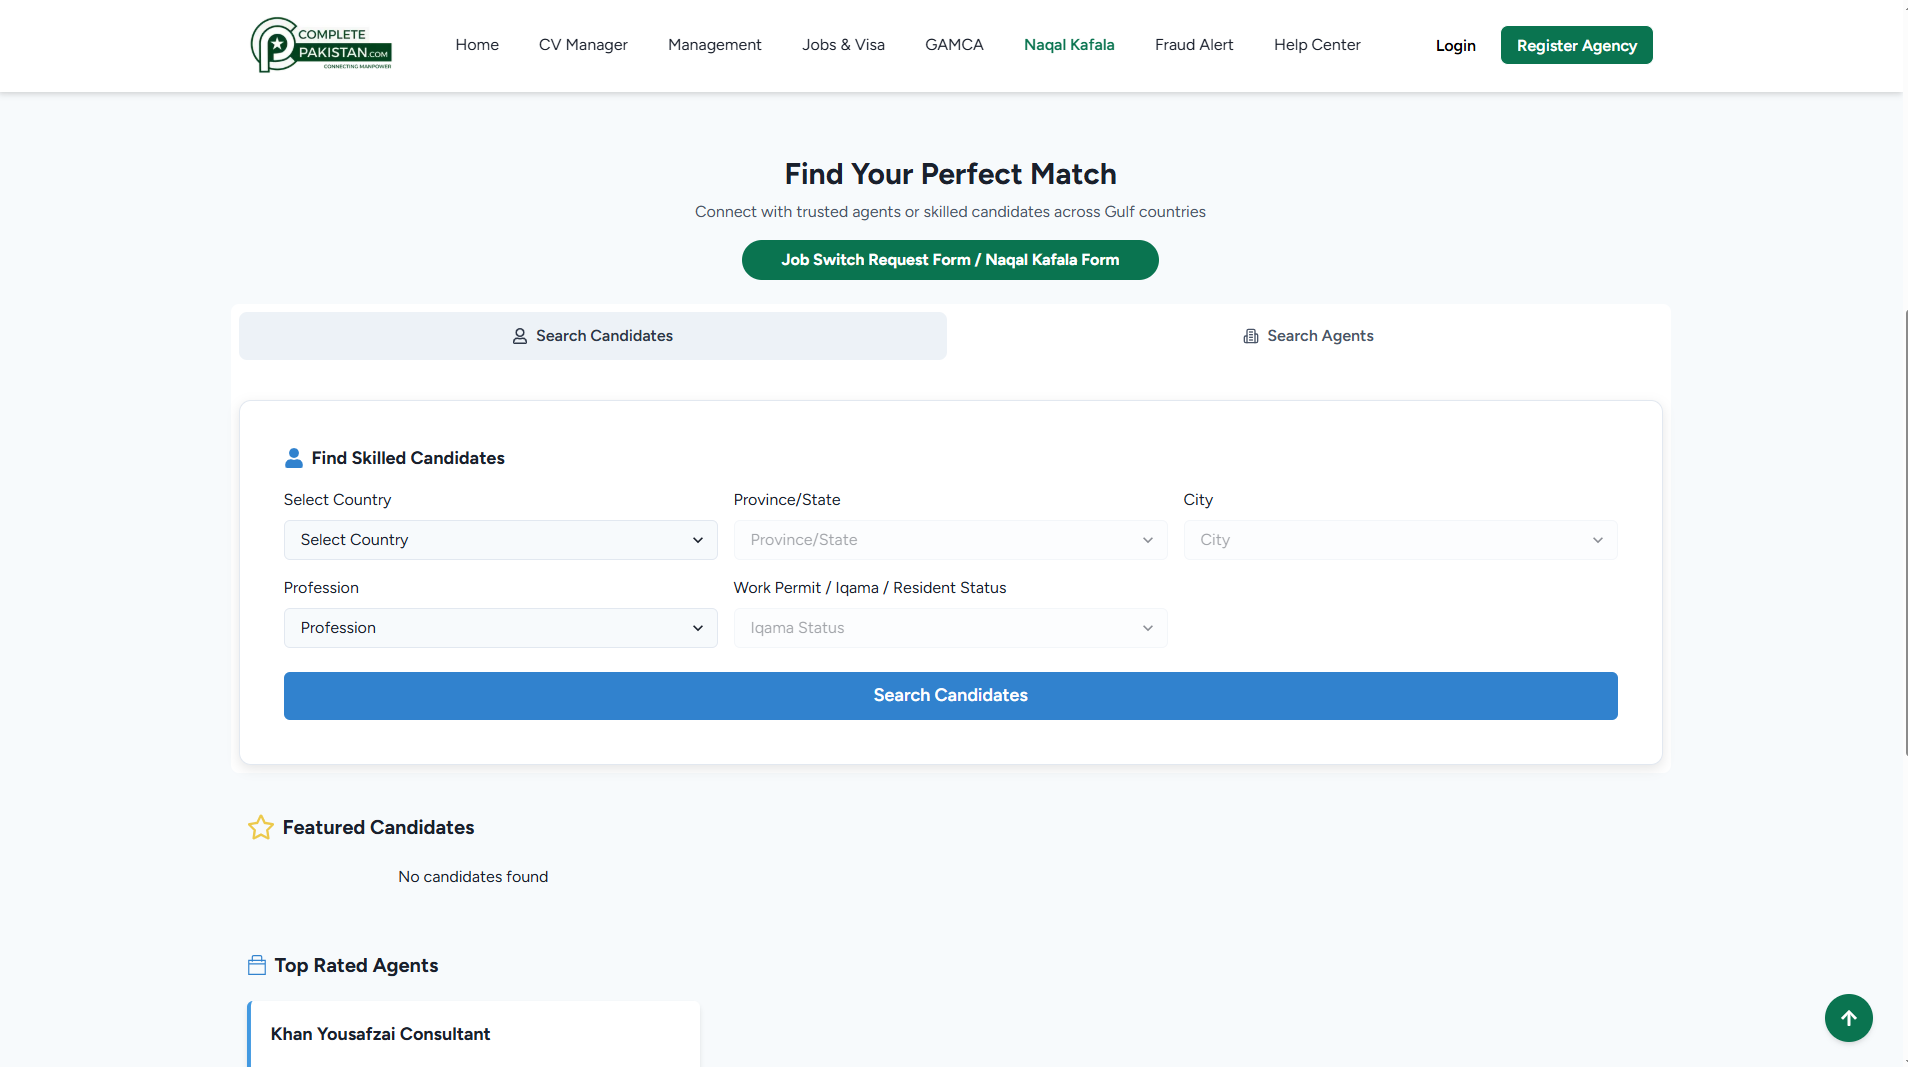Open the Select Country dropdown
Image resolution: width=1908 pixels, height=1067 pixels.
coord(500,540)
